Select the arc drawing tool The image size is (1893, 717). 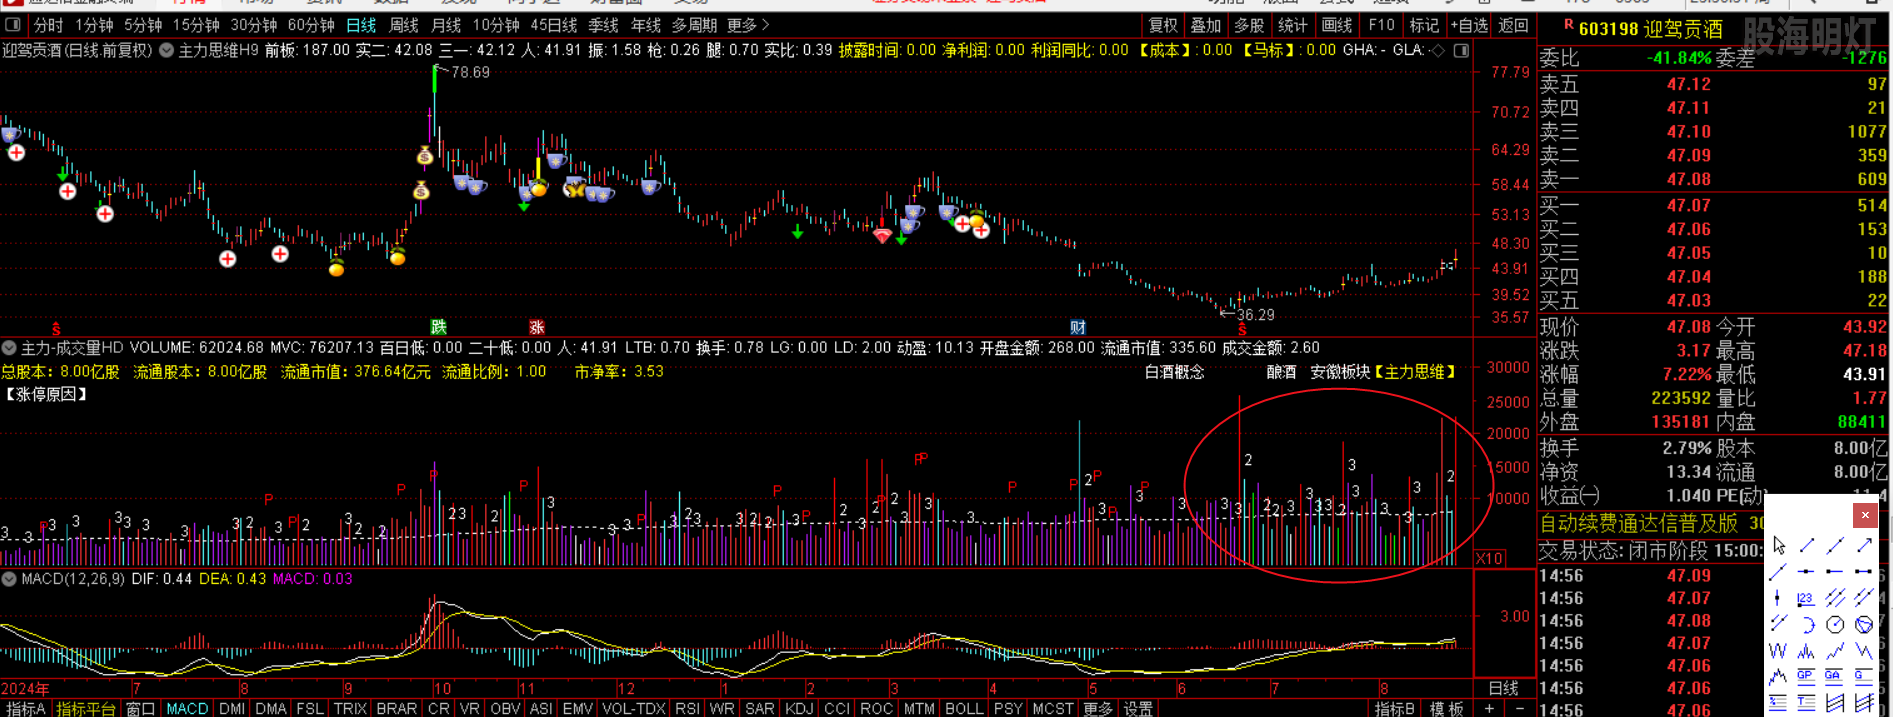click(x=1806, y=625)
